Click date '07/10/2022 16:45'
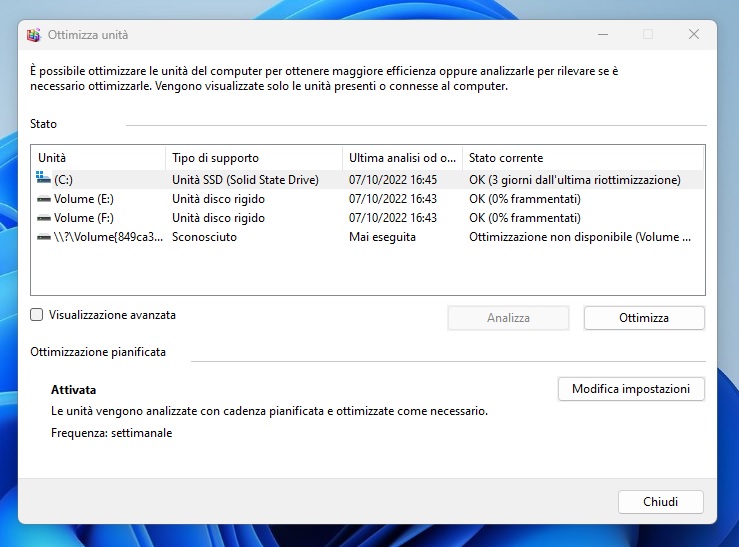739x547 pixels. [393, 180]
